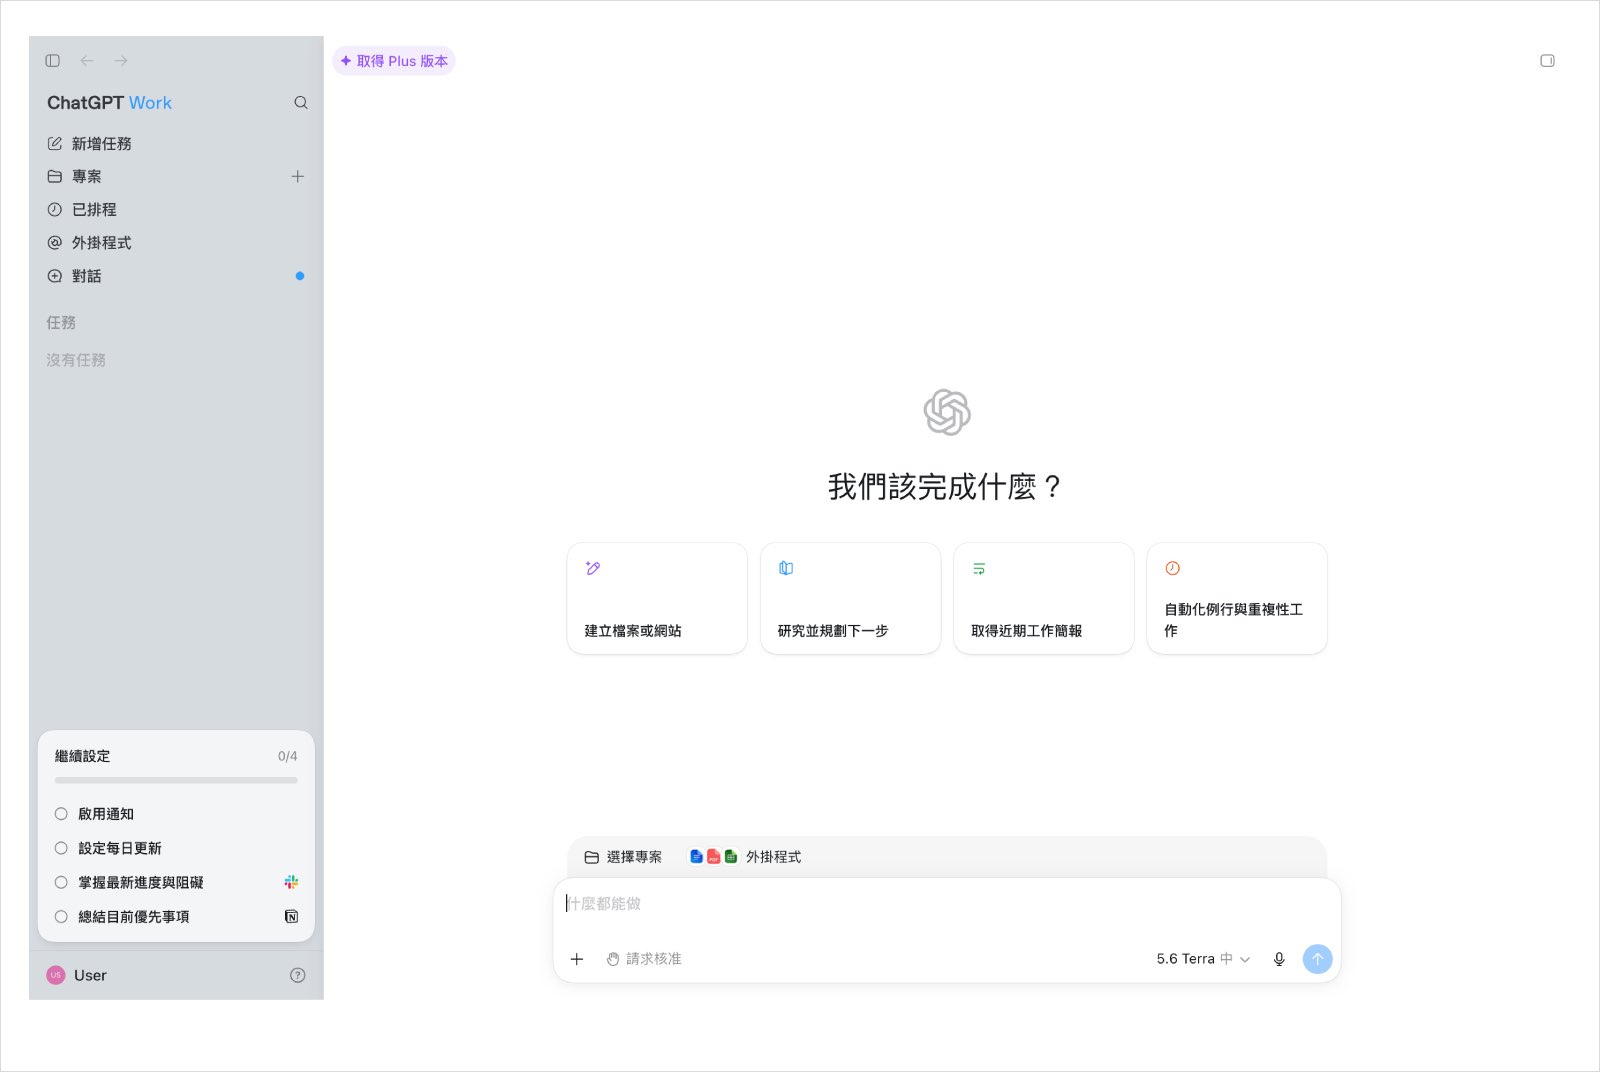The height and width of the screenshot is (1072, 1600).
Task: Click the Notion icon beside 總結目前優先事項
Action: point(291,916)
